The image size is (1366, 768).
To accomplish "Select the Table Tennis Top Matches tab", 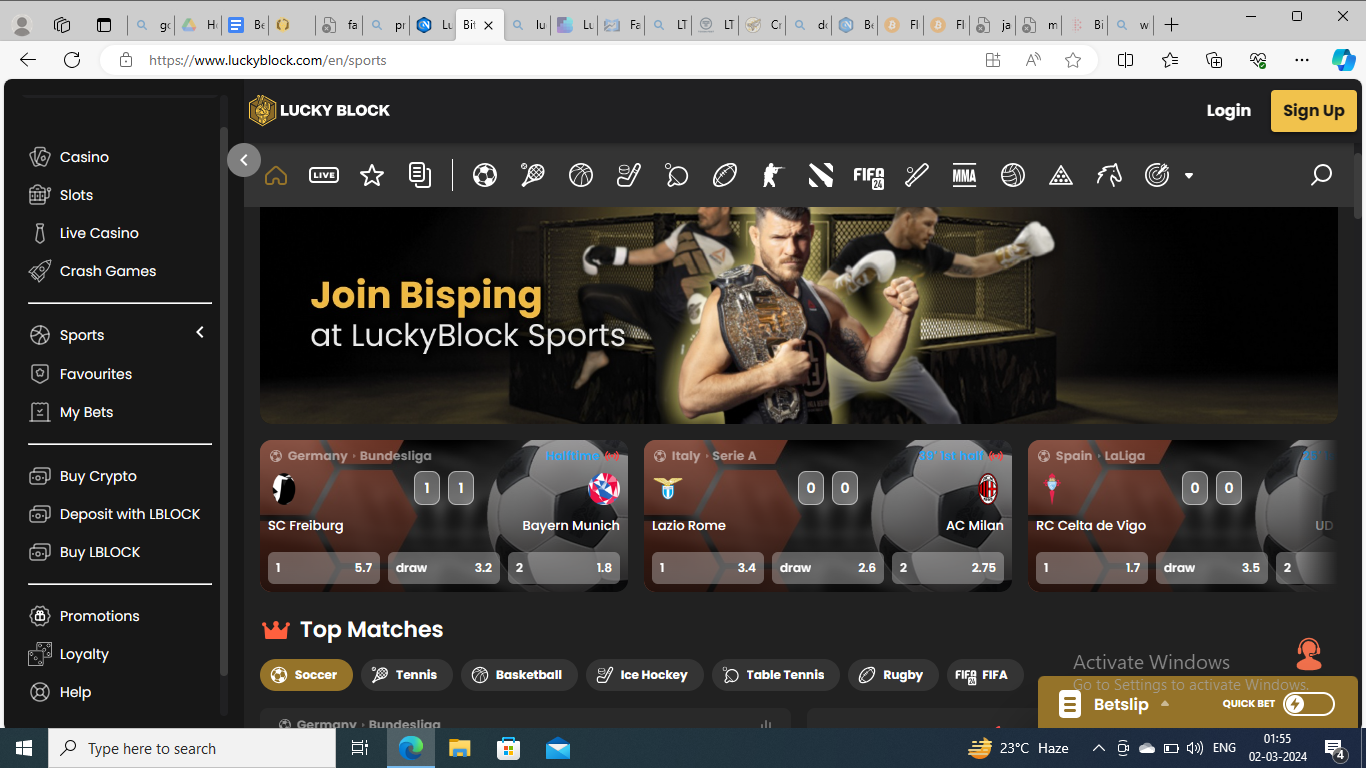I will 775,675.
